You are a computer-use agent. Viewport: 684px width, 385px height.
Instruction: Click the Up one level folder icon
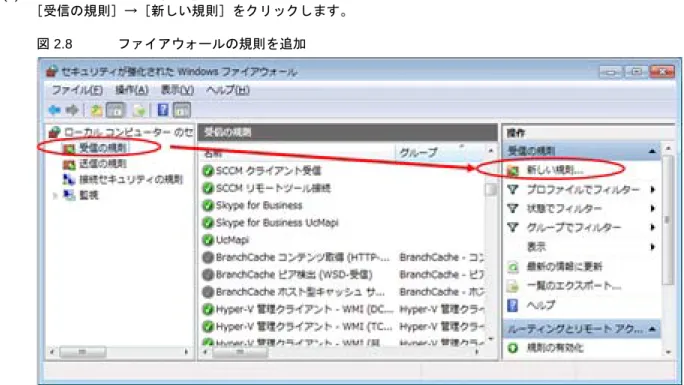point(96,110)
